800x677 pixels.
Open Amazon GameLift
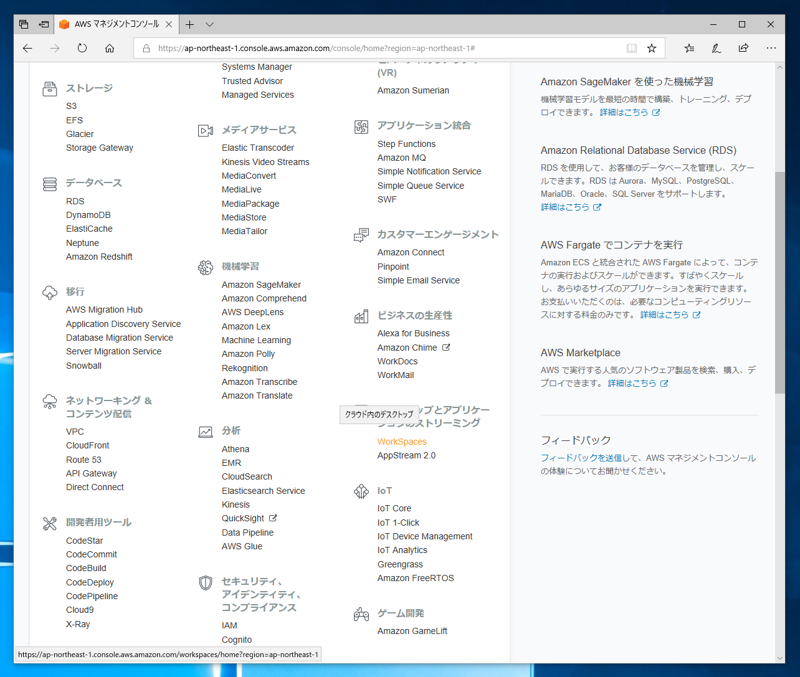coord(412,631)
